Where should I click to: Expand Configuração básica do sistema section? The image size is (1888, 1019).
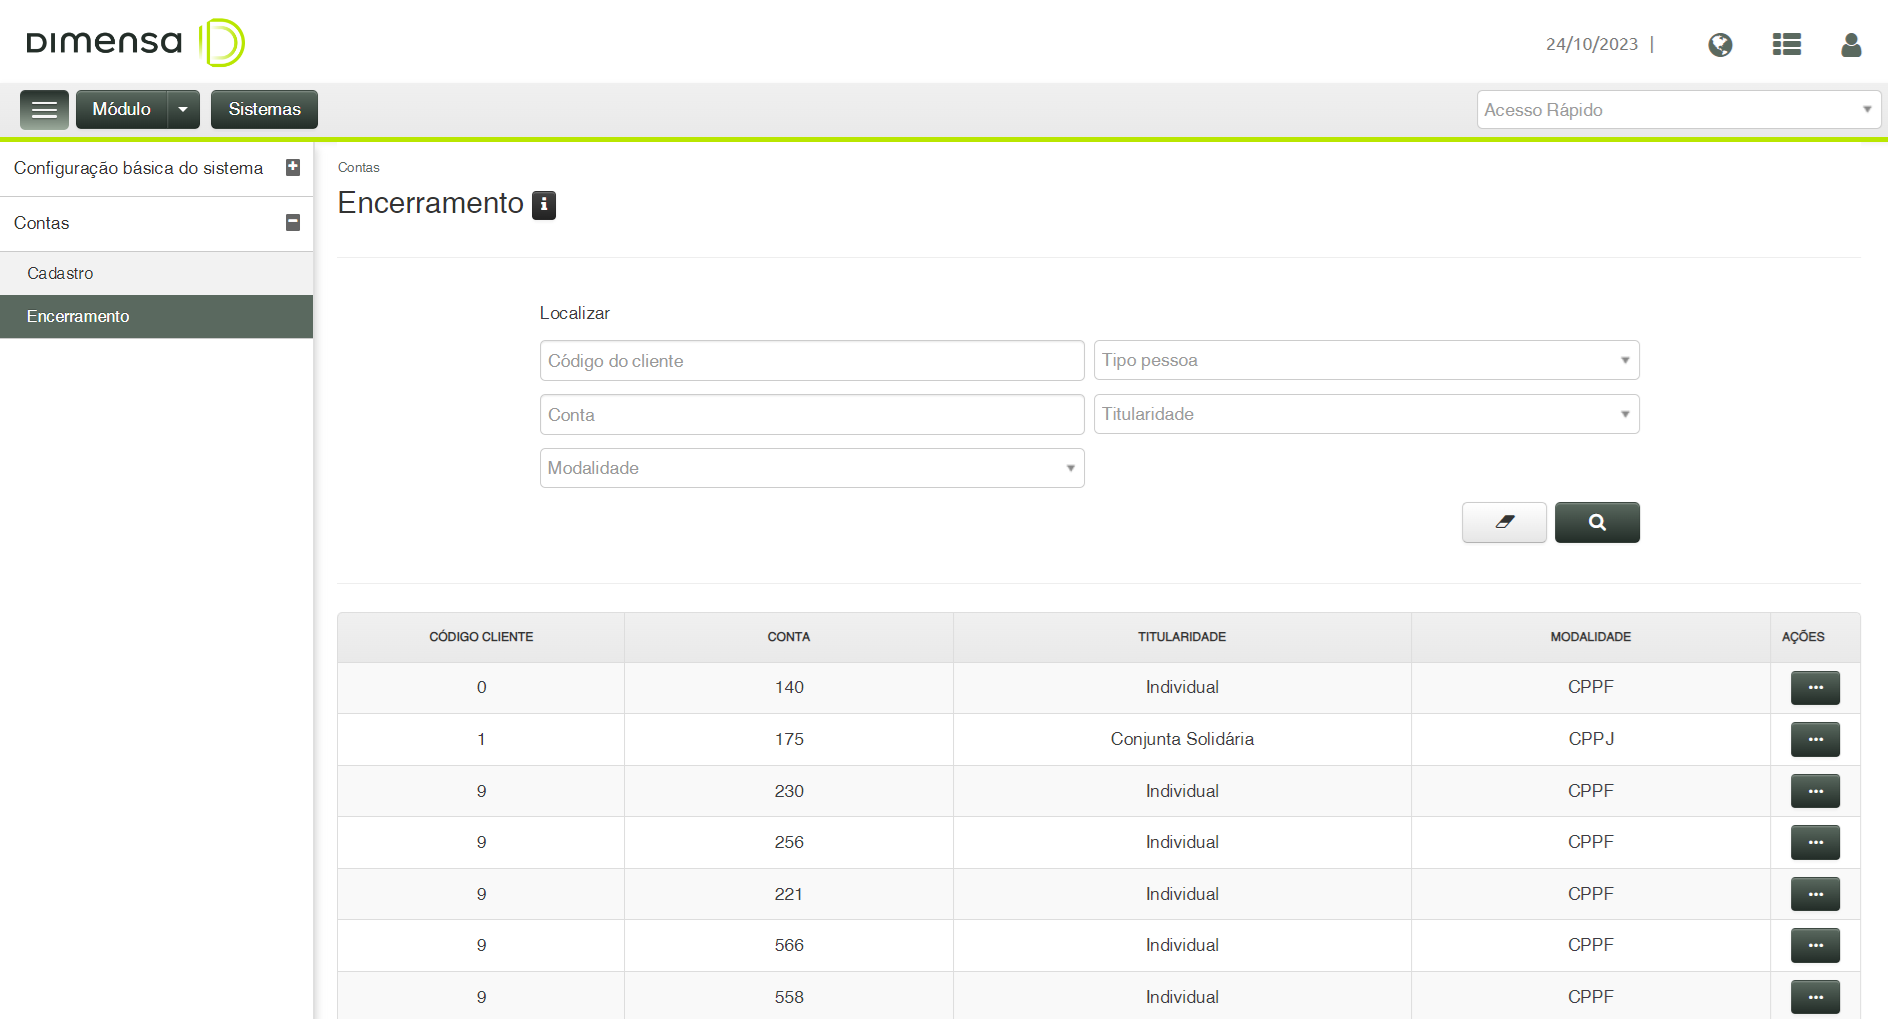(x=293, y=168)
